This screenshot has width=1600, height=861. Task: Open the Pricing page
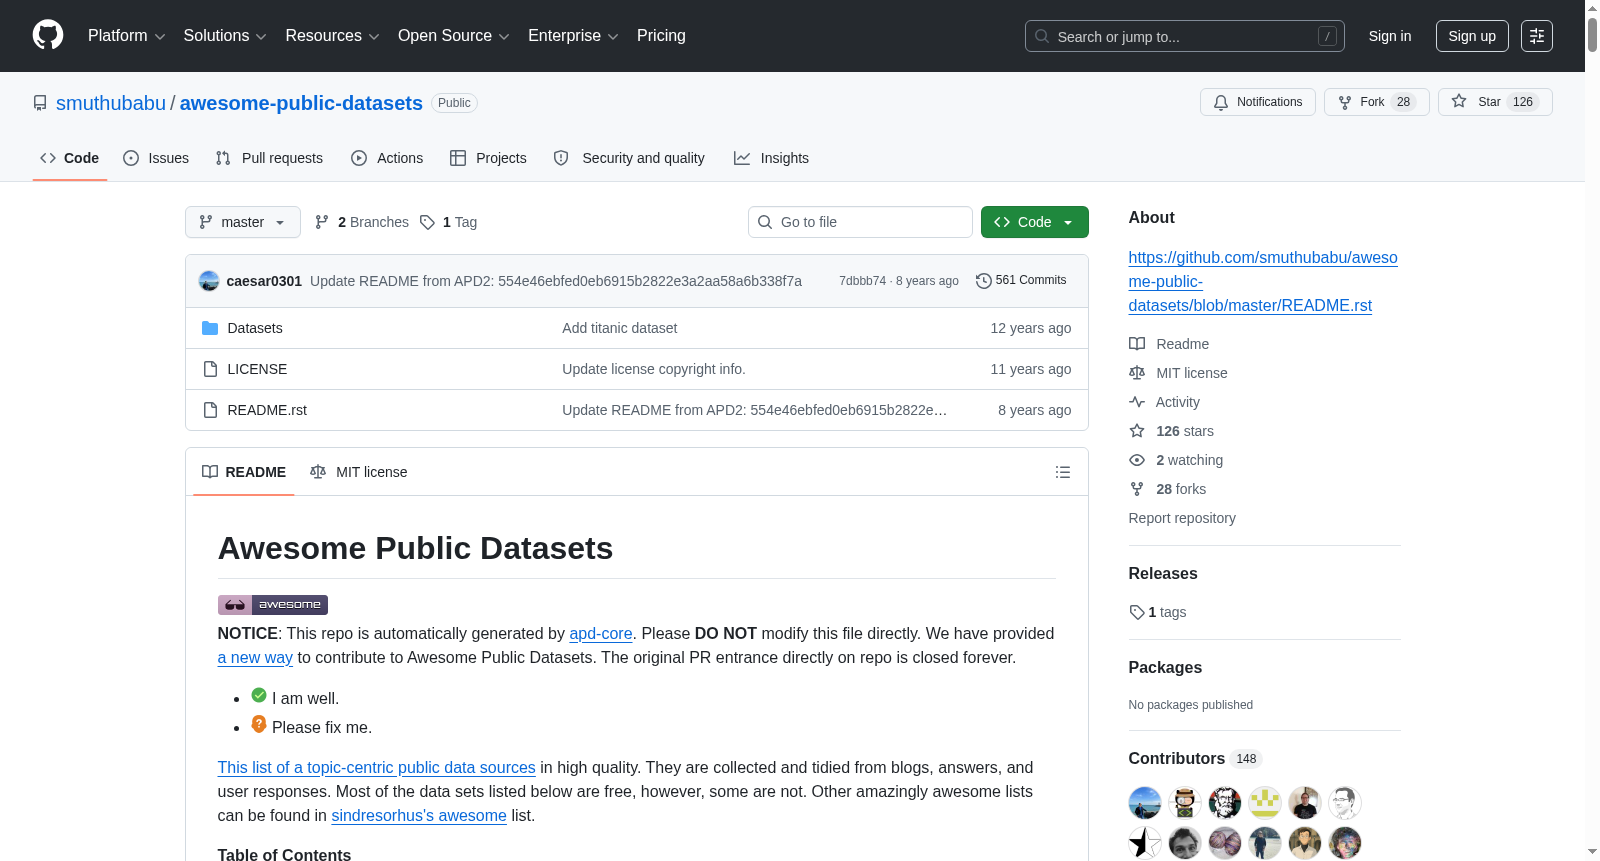[x=661, y=36]
